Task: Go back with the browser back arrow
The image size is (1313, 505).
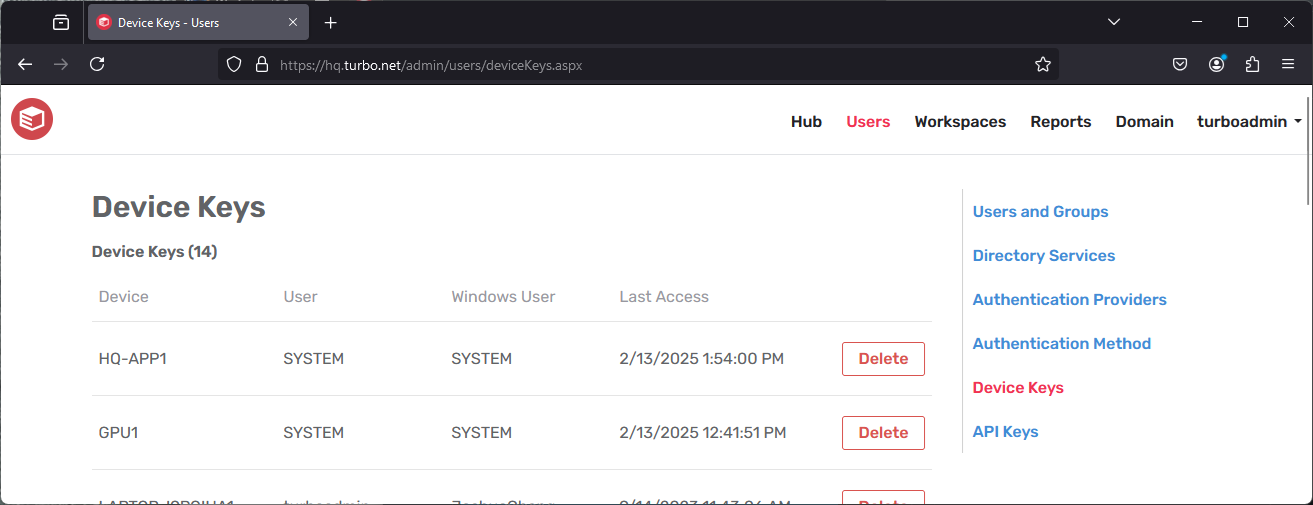Action: [x=25, y=64]
